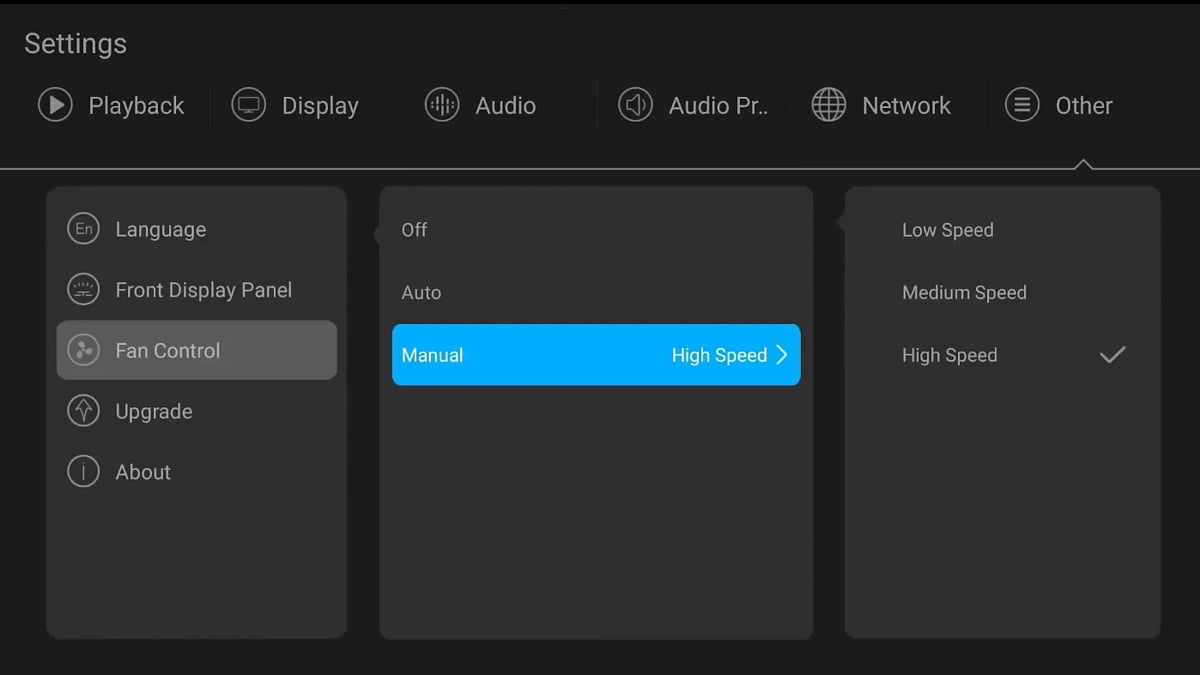Viewport: 1200px width, 675px height.
Task: Turn the fan Off
Action: [x=414, y=230]
